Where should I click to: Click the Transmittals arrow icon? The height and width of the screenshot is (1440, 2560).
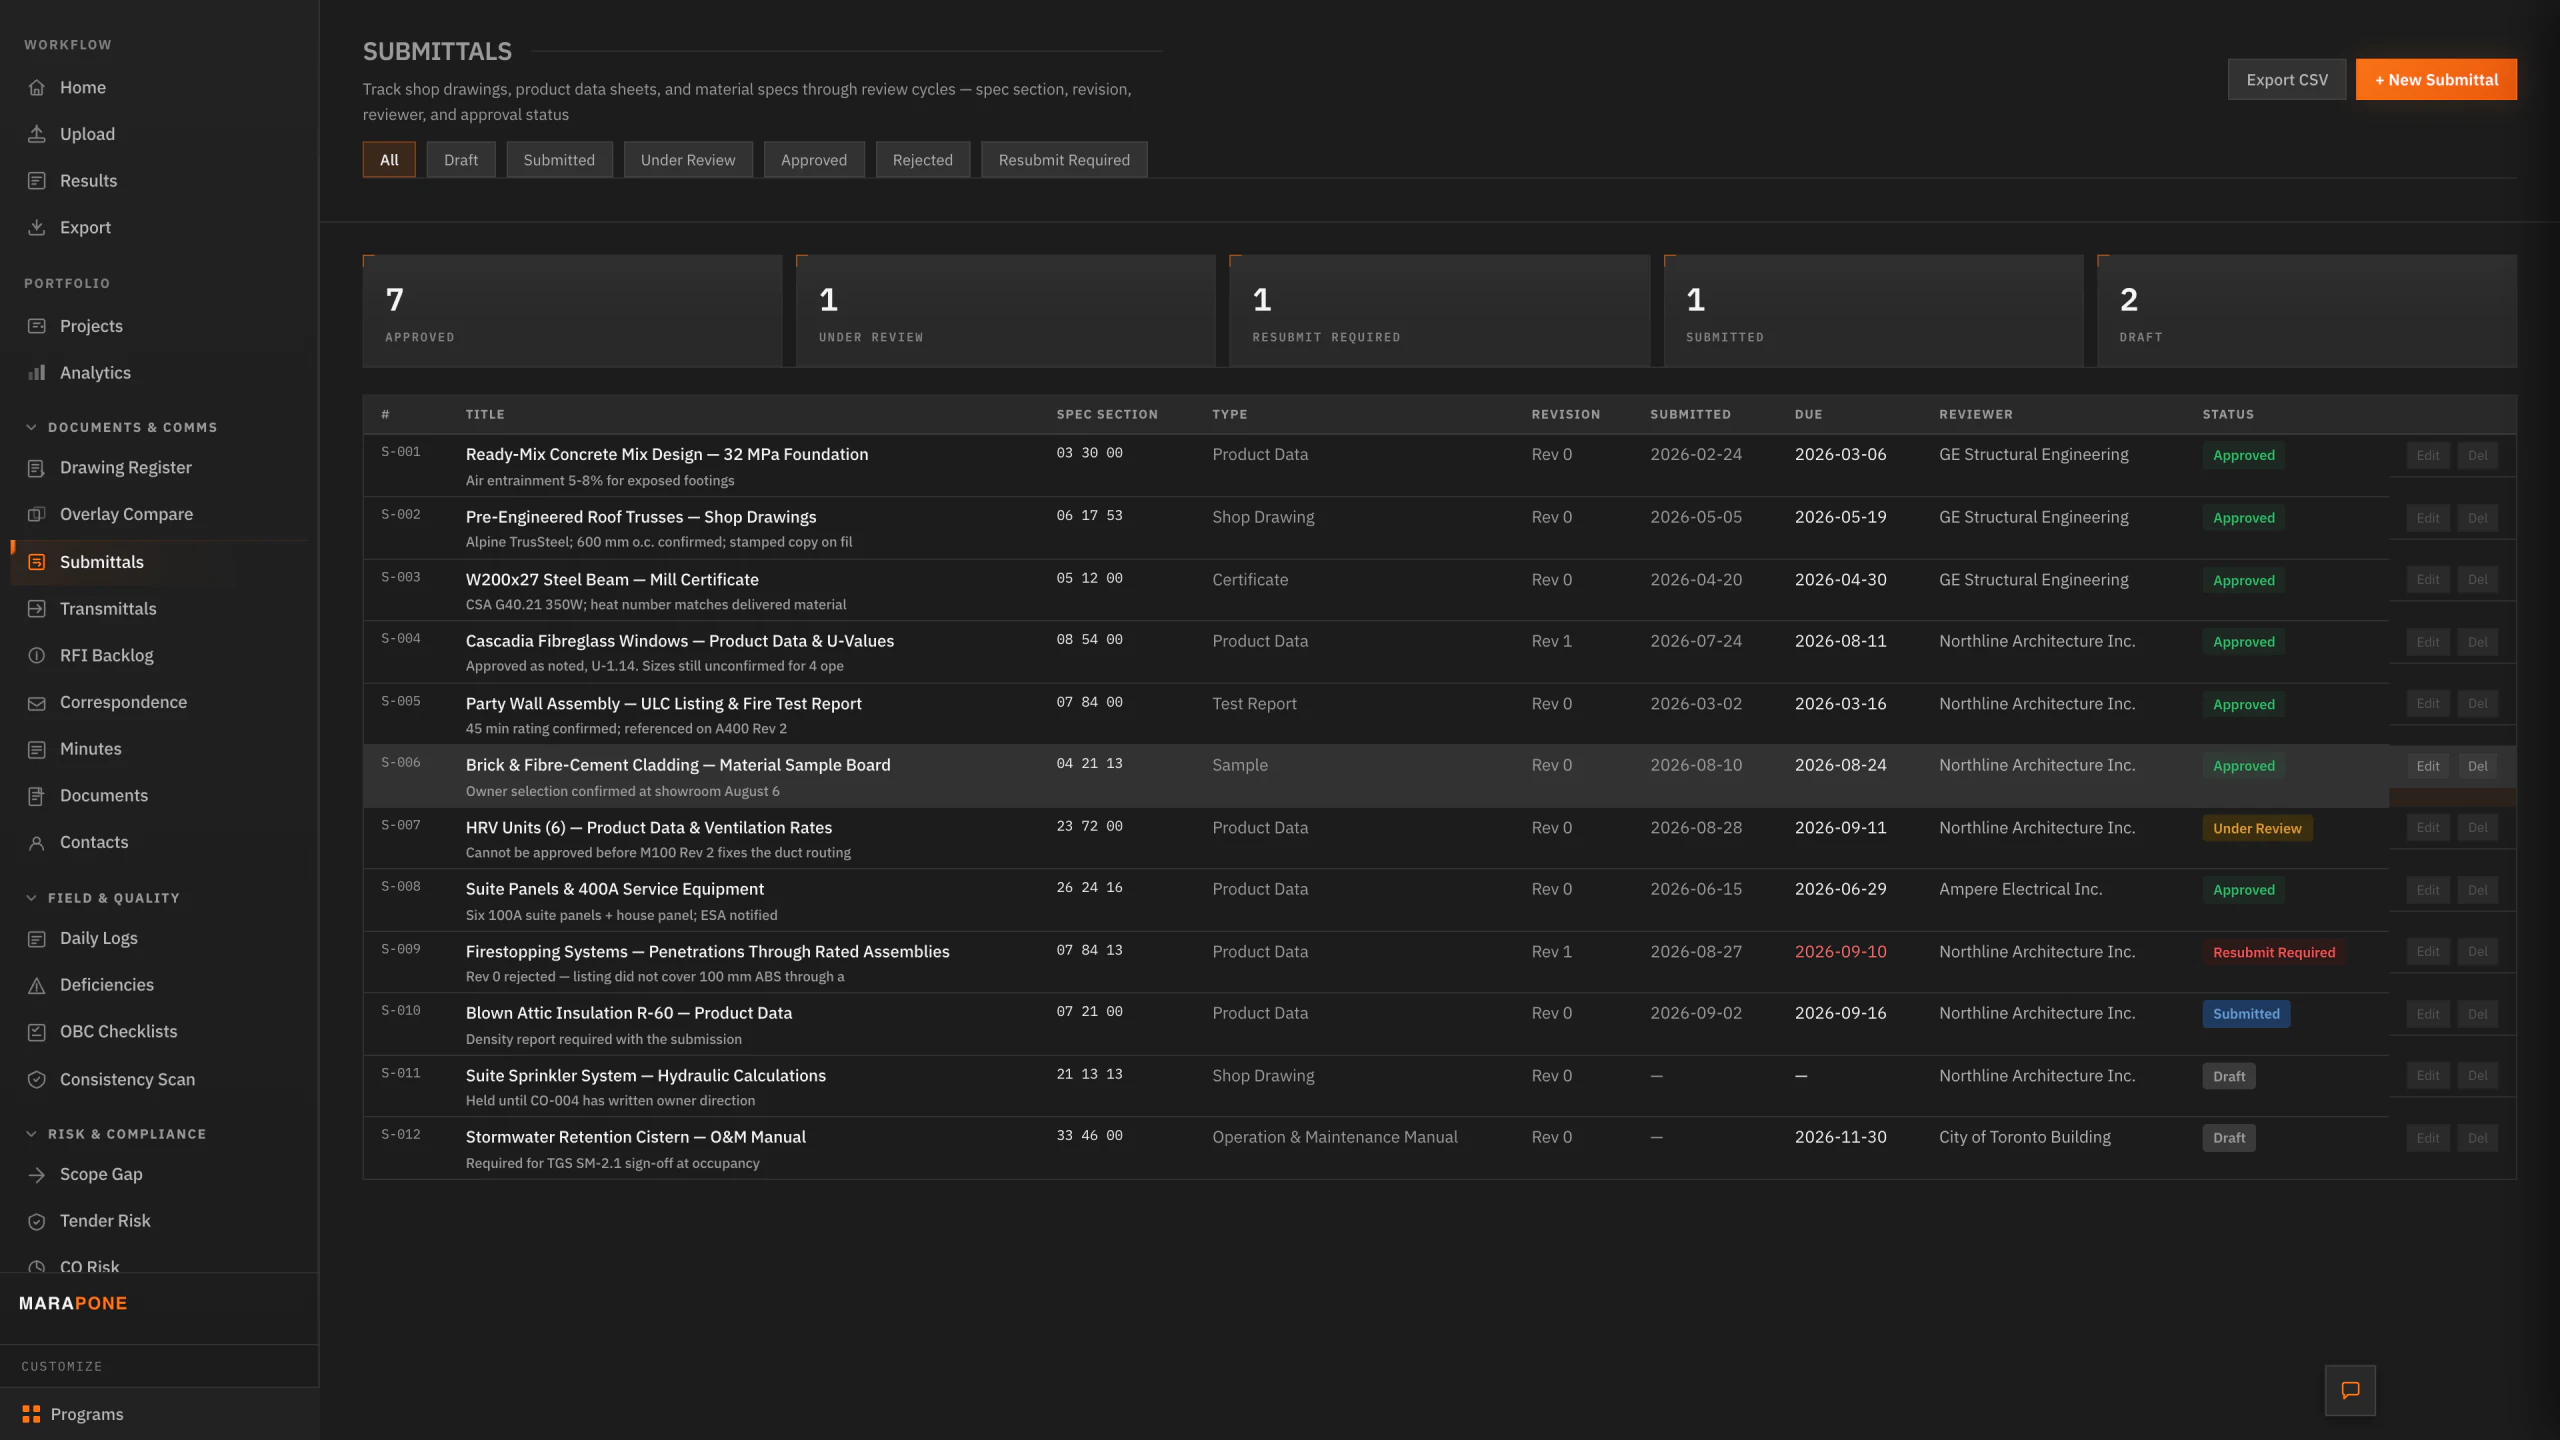(37, 609)
